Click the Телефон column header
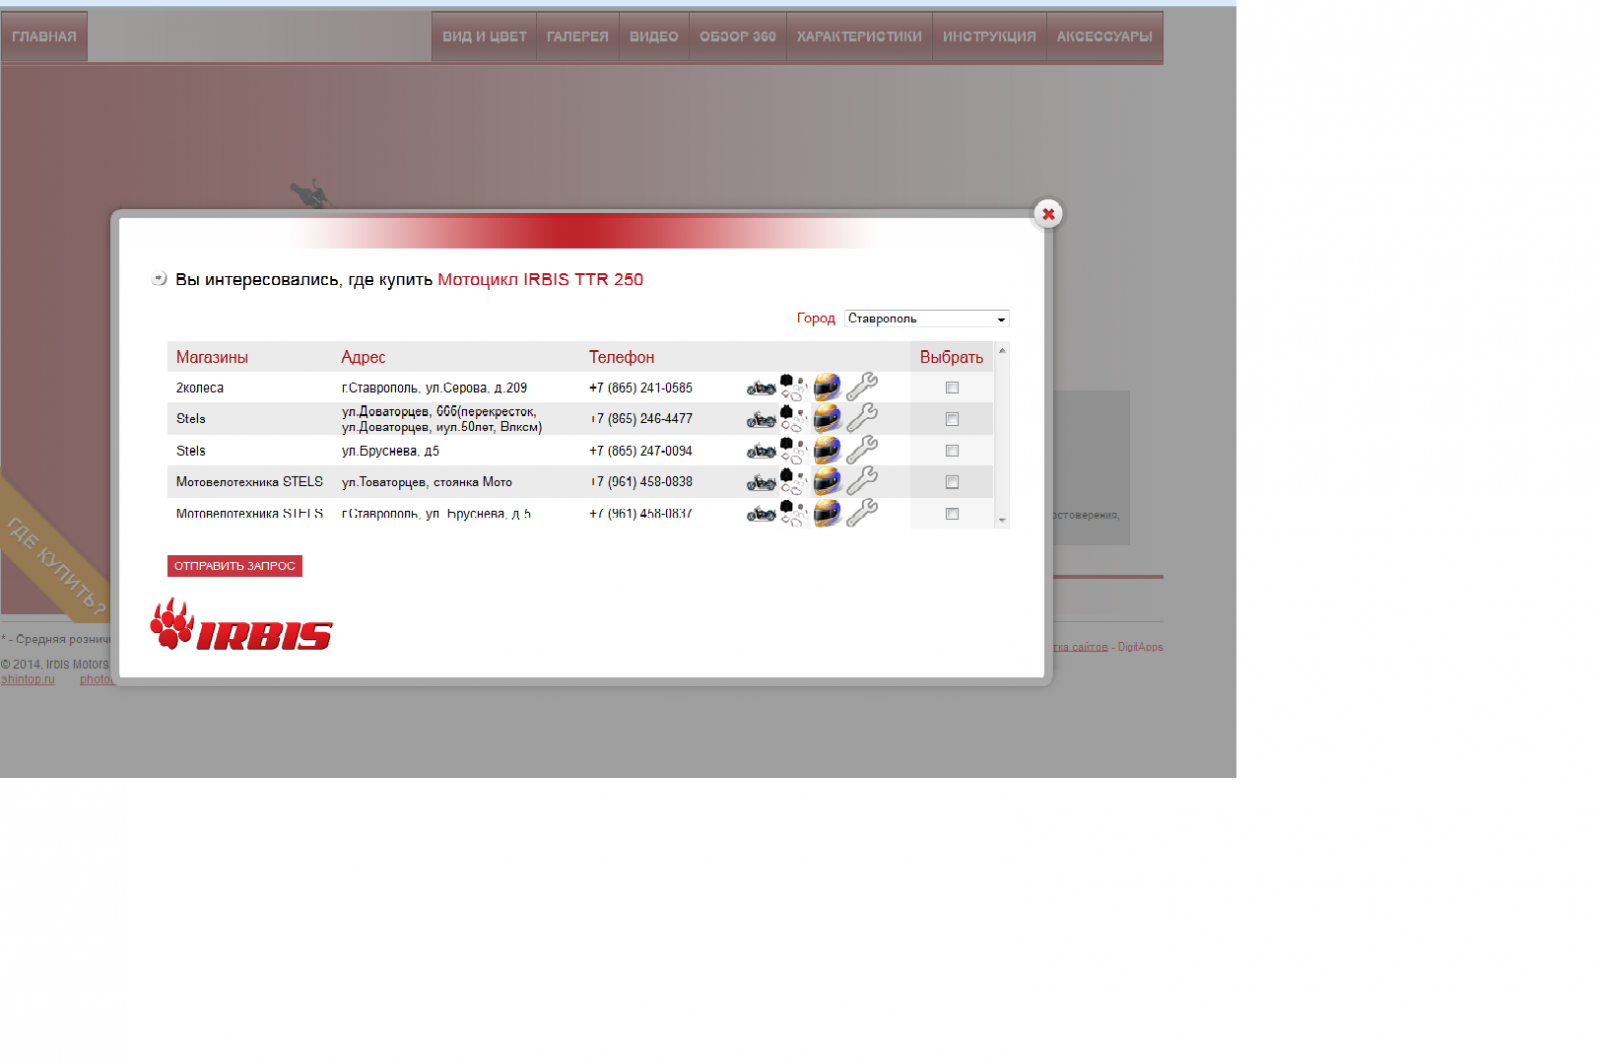 coord(621,357)
